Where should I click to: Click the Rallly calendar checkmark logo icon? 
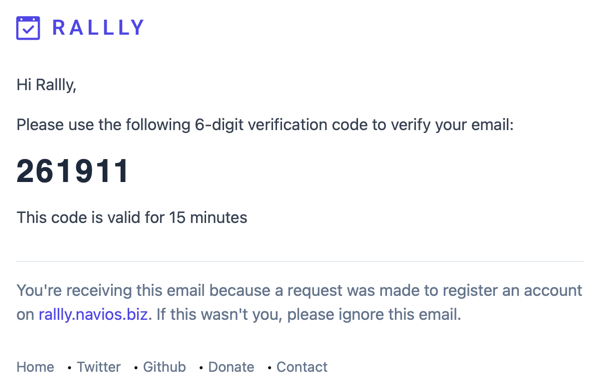point(28,28)
